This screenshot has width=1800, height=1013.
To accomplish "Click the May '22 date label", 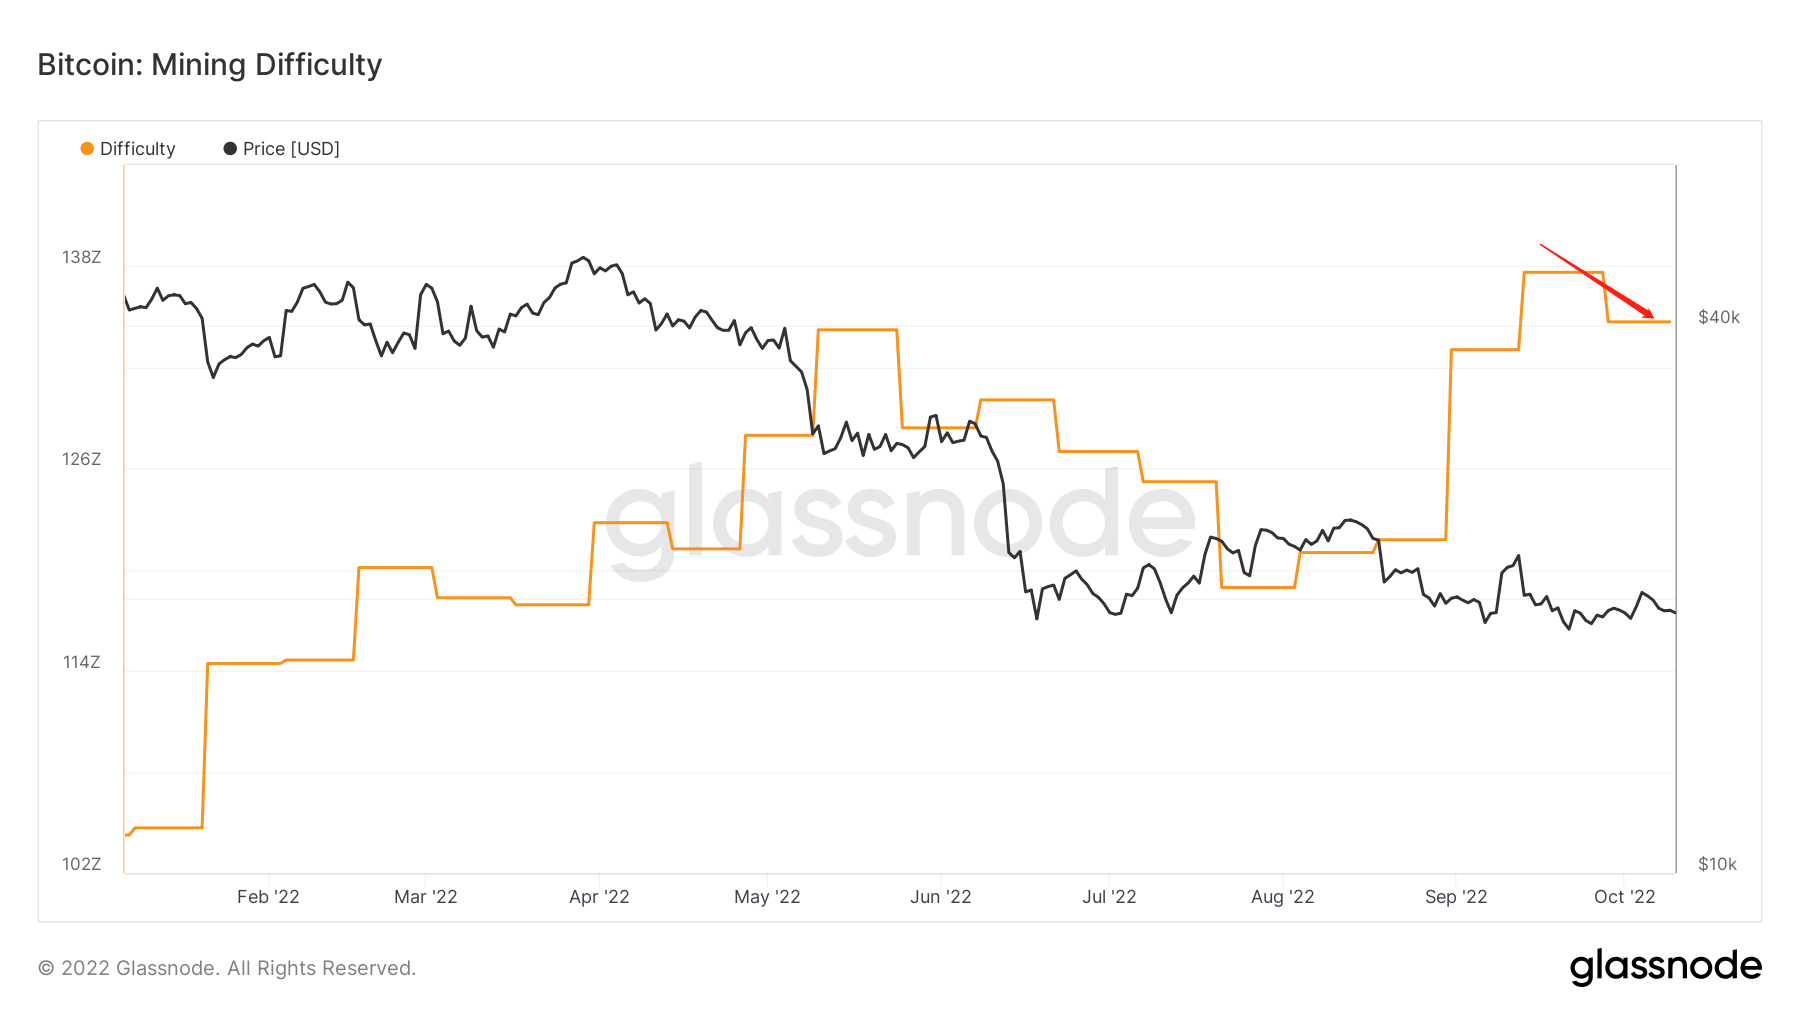I will click(x=767, y=897).
